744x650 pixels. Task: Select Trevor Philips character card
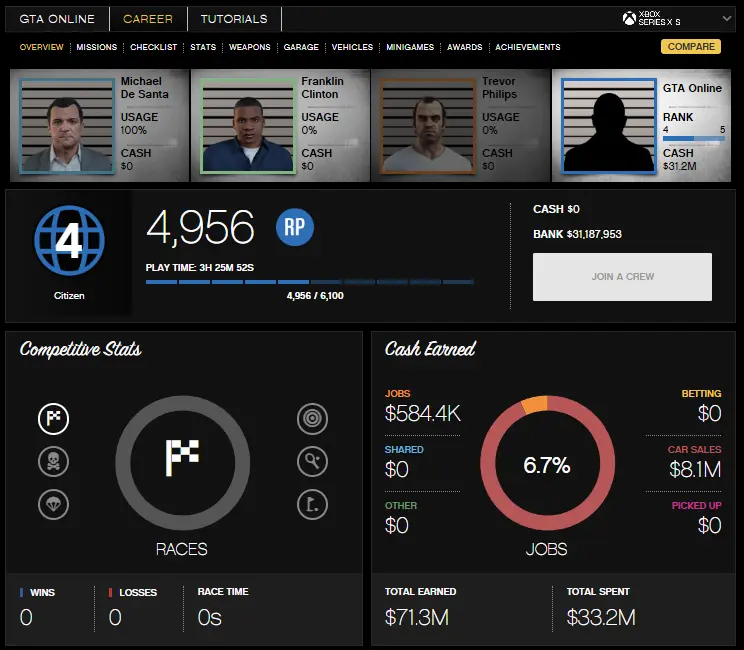click(460, 126)
